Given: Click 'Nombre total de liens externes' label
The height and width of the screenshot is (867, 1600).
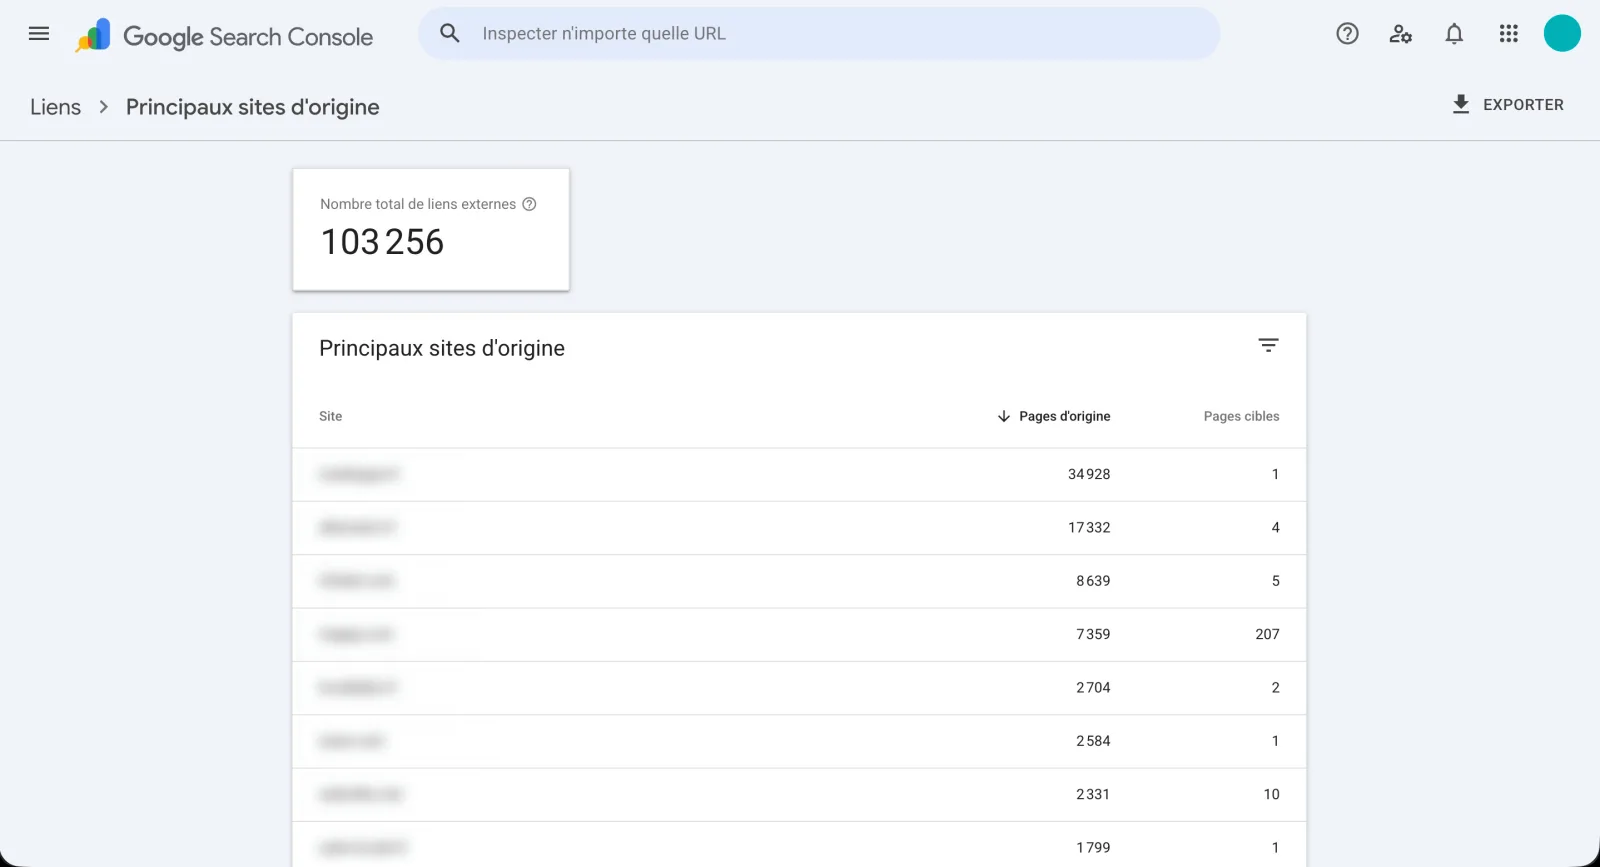Looking at the screenshot, I should point(418,204).
